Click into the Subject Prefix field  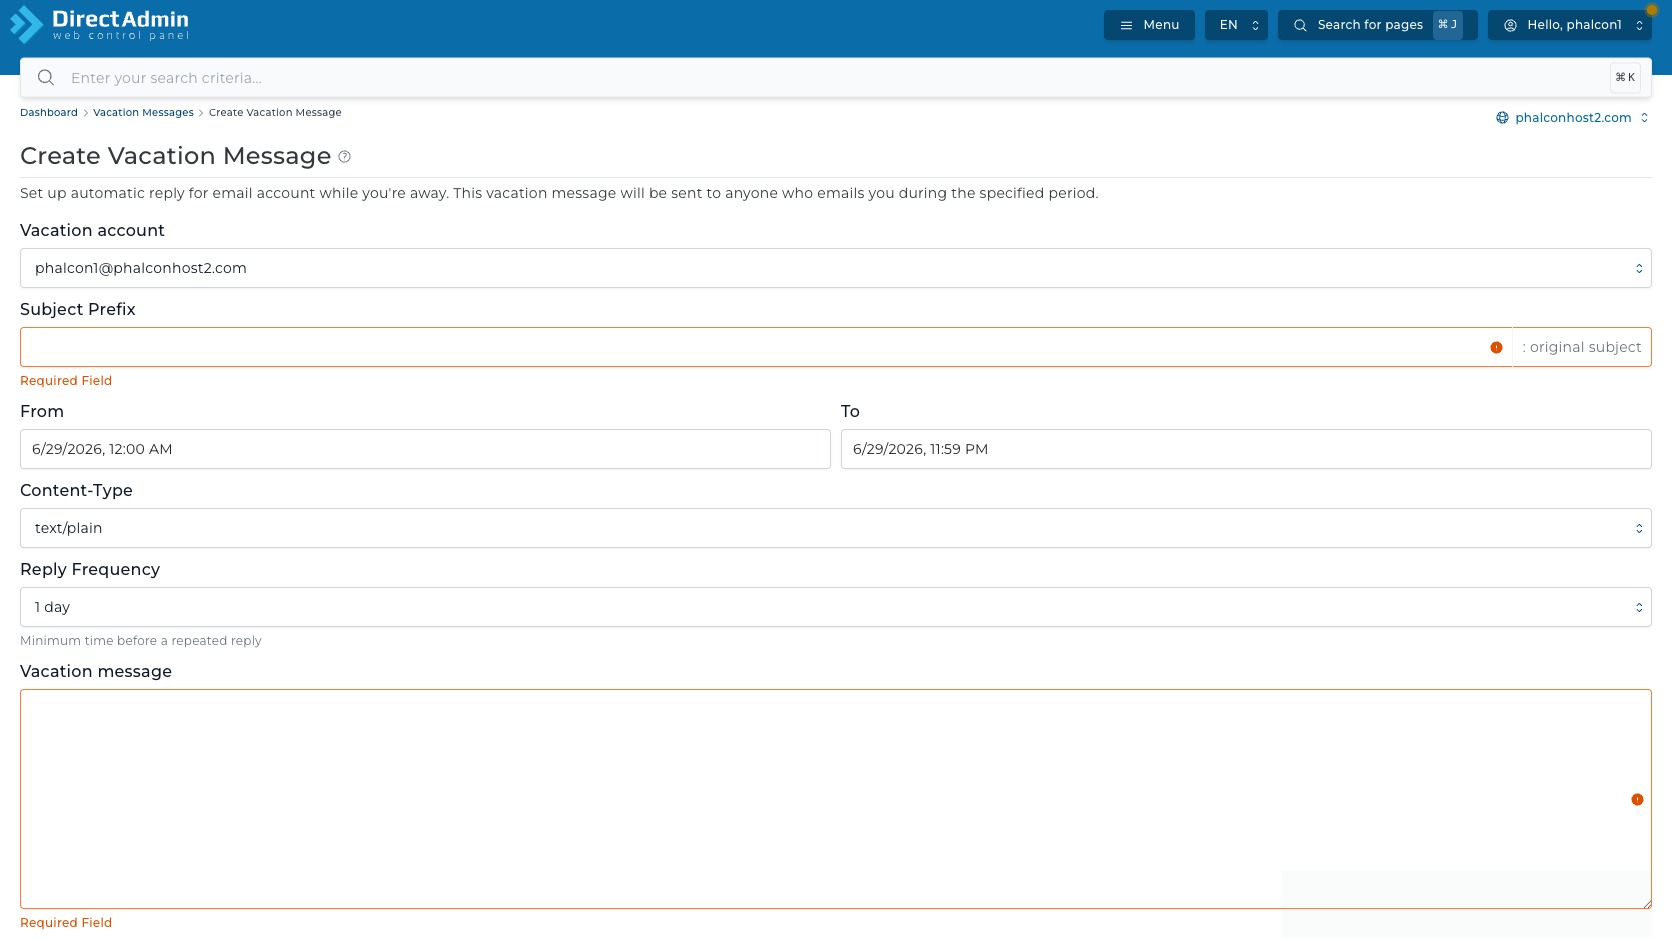tap(766, 347)
